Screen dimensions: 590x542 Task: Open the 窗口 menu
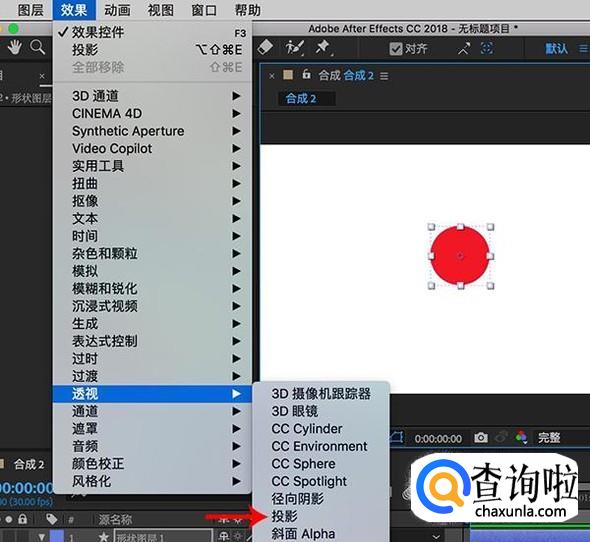[204, 10]
